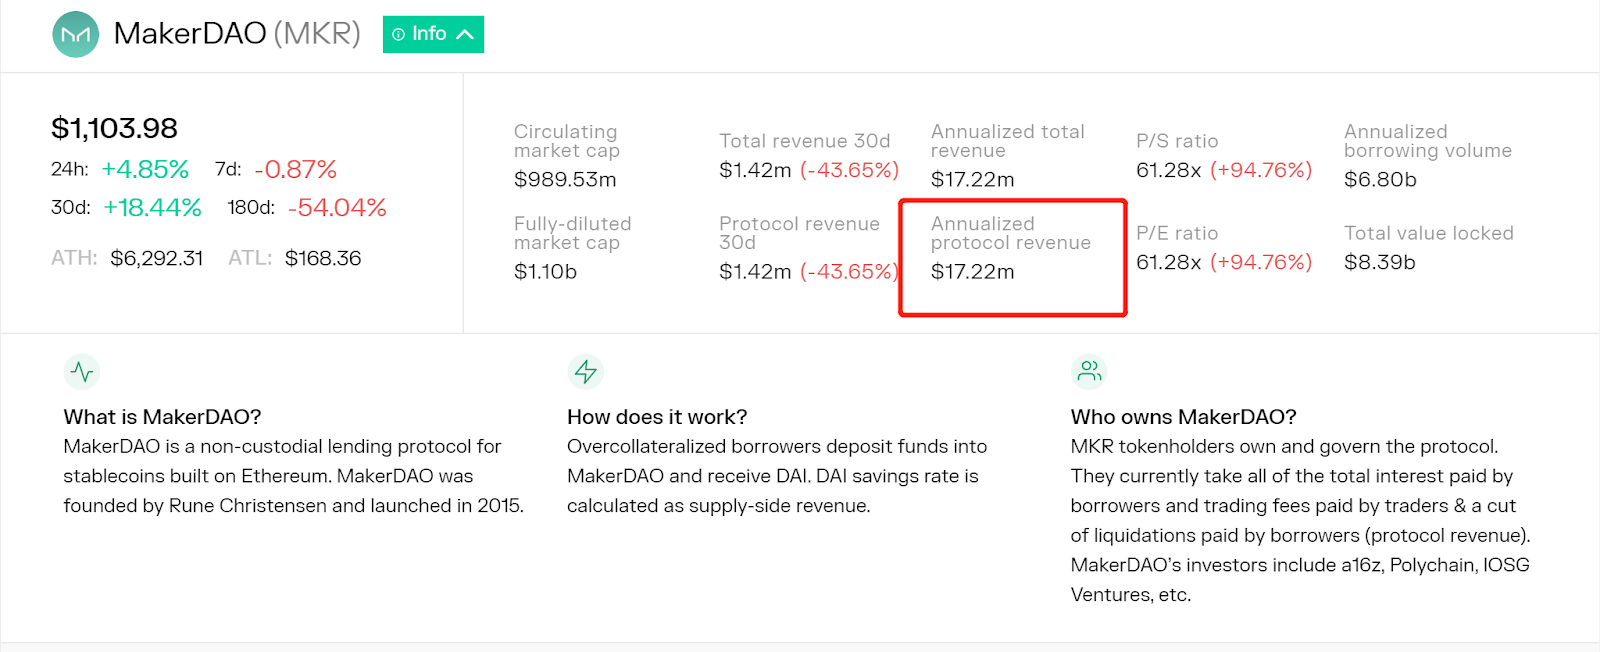Click the What is MakerDAO? heading

162,417
